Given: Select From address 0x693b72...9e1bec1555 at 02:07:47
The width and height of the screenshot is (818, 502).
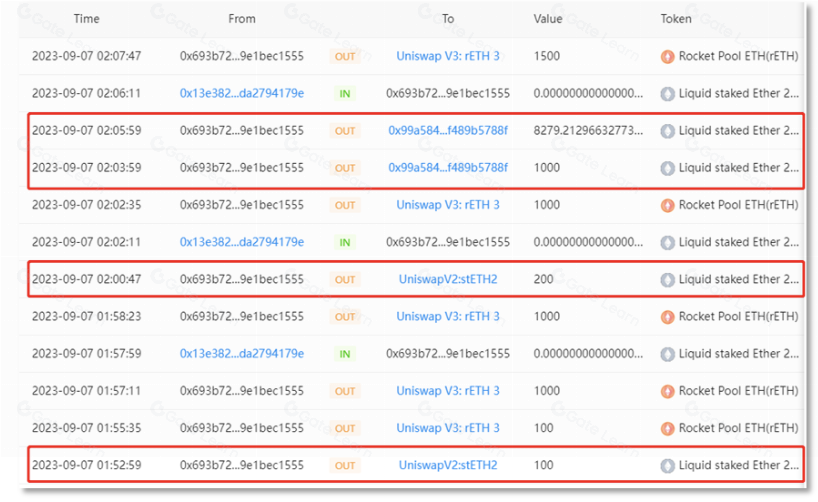Looking at the screenshot, I should pyautogui.click(x=242, y=56).
